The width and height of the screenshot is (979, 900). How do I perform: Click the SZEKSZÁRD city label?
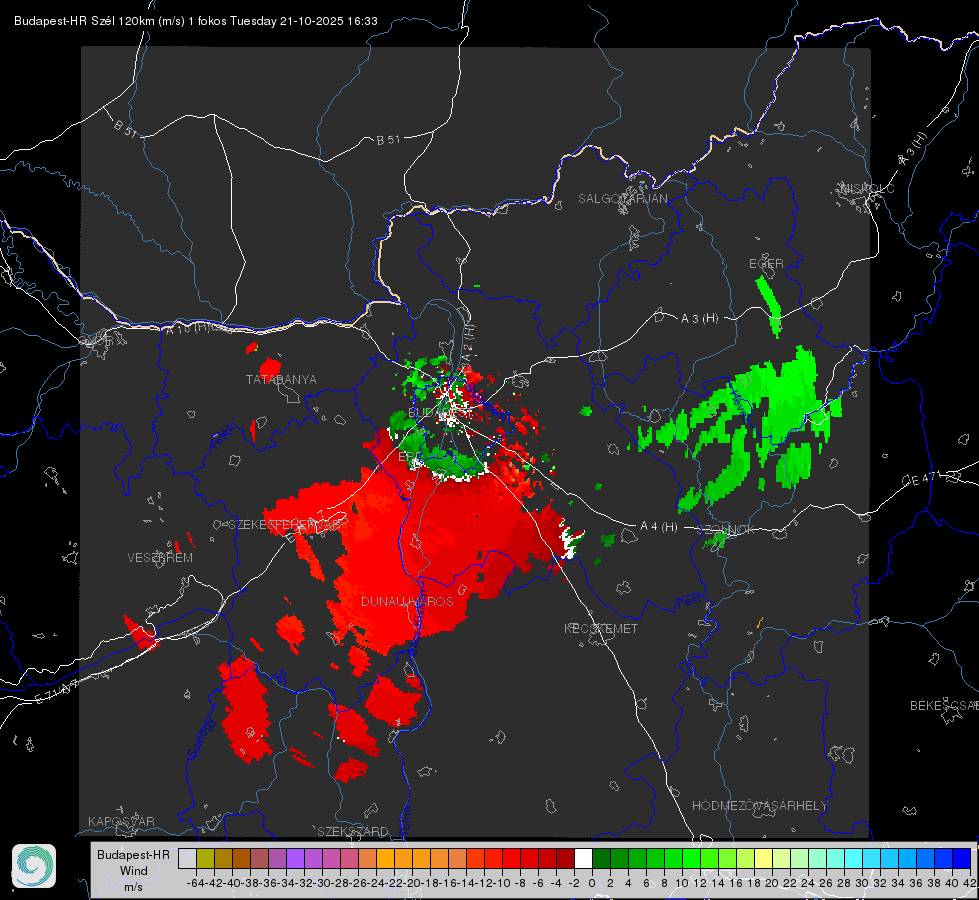(353, 831)
